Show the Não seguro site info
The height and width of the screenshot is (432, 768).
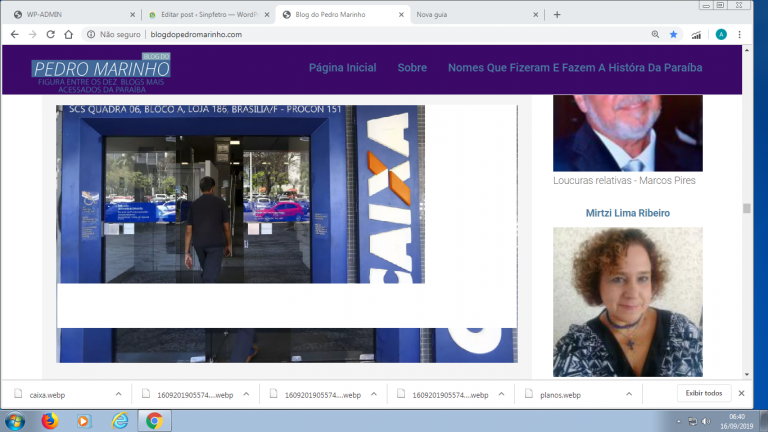[x=114, y=34]
